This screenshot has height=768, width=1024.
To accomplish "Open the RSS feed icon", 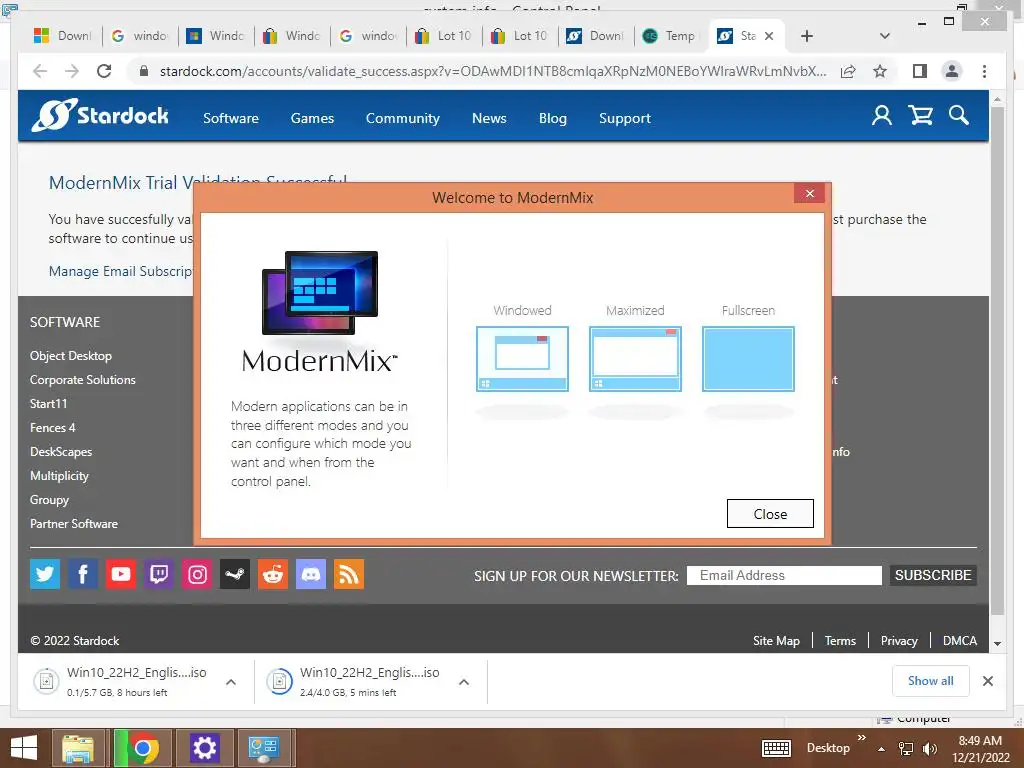I will 349,574.
